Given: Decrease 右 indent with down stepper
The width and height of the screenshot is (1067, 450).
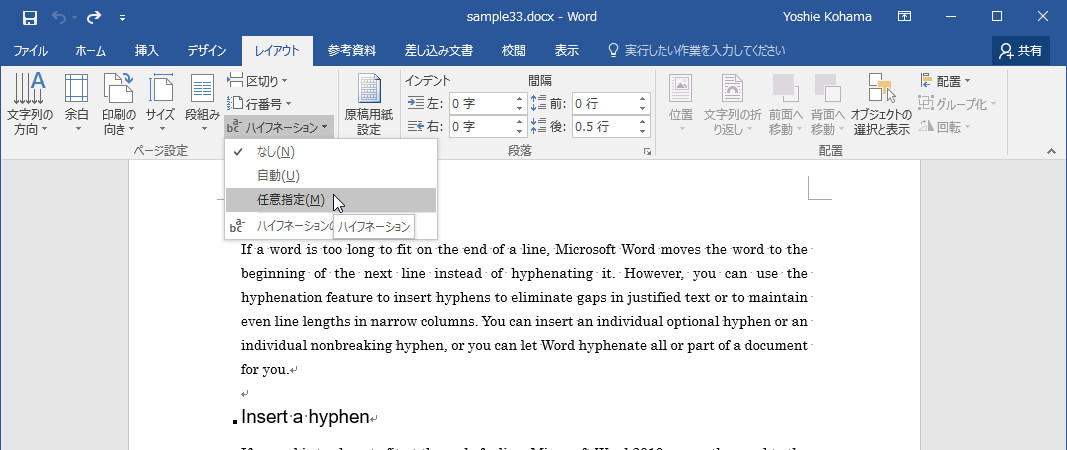Looking at the screenshot, I should click(x=520, y=131).
